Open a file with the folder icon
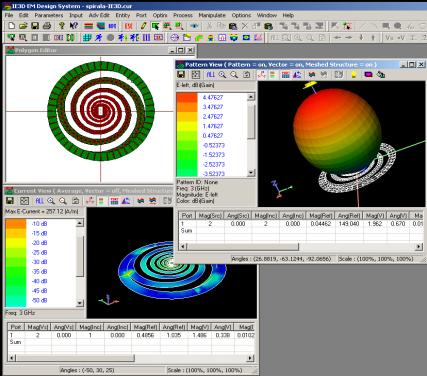Screen dimensions: 427x376 tap(23, 26)
